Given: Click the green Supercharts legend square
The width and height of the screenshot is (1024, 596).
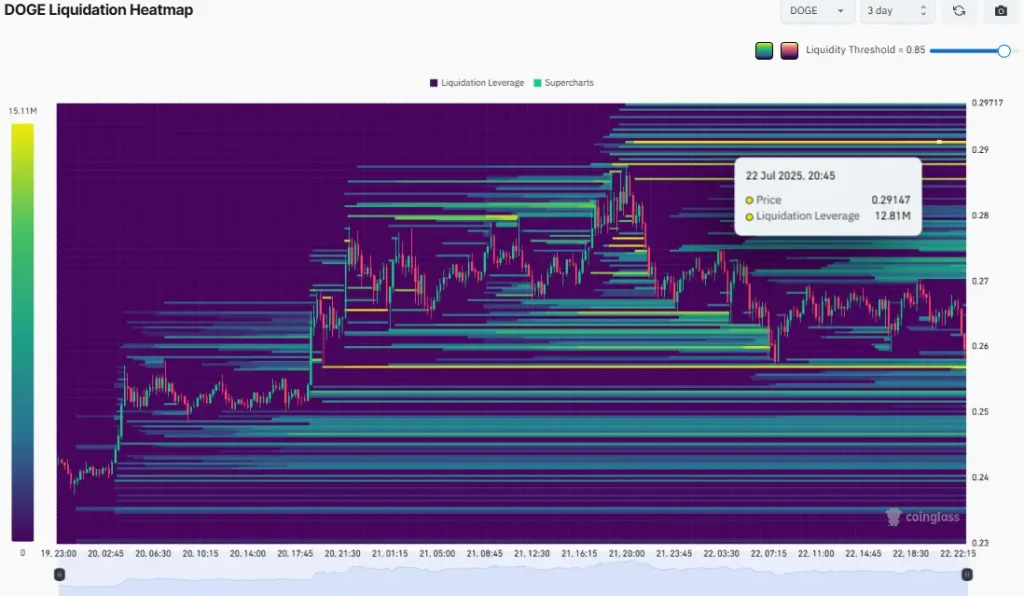Looking at the screenshot, I should [538, 83].
